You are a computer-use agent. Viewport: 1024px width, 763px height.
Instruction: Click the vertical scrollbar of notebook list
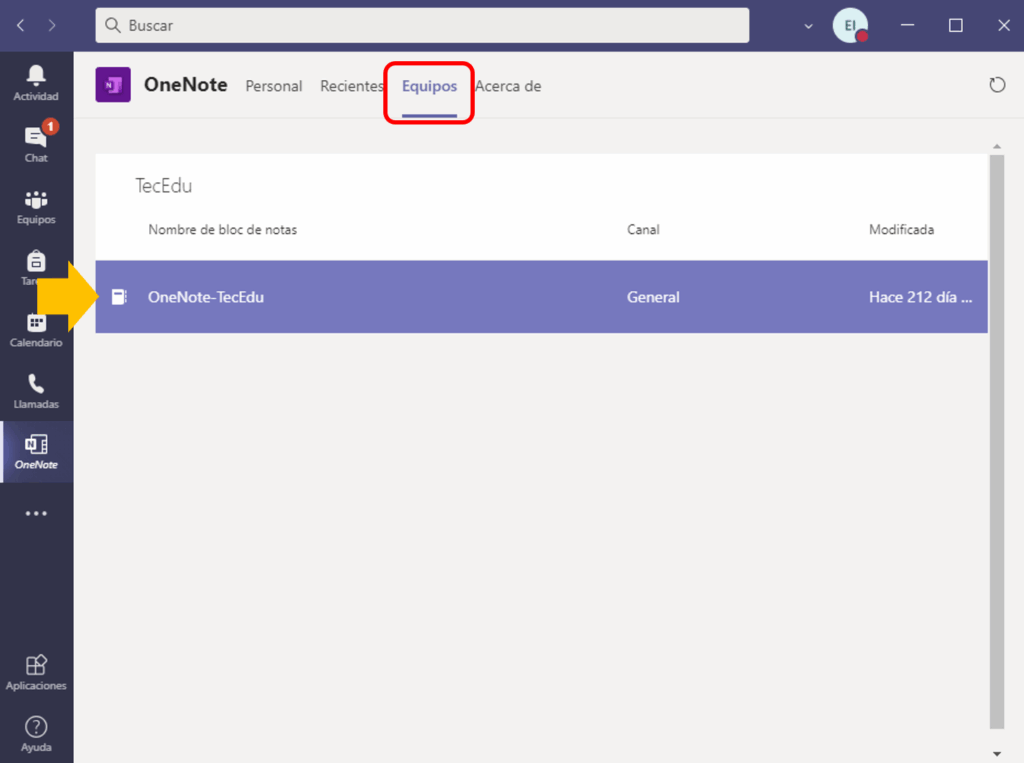point(995,440)
